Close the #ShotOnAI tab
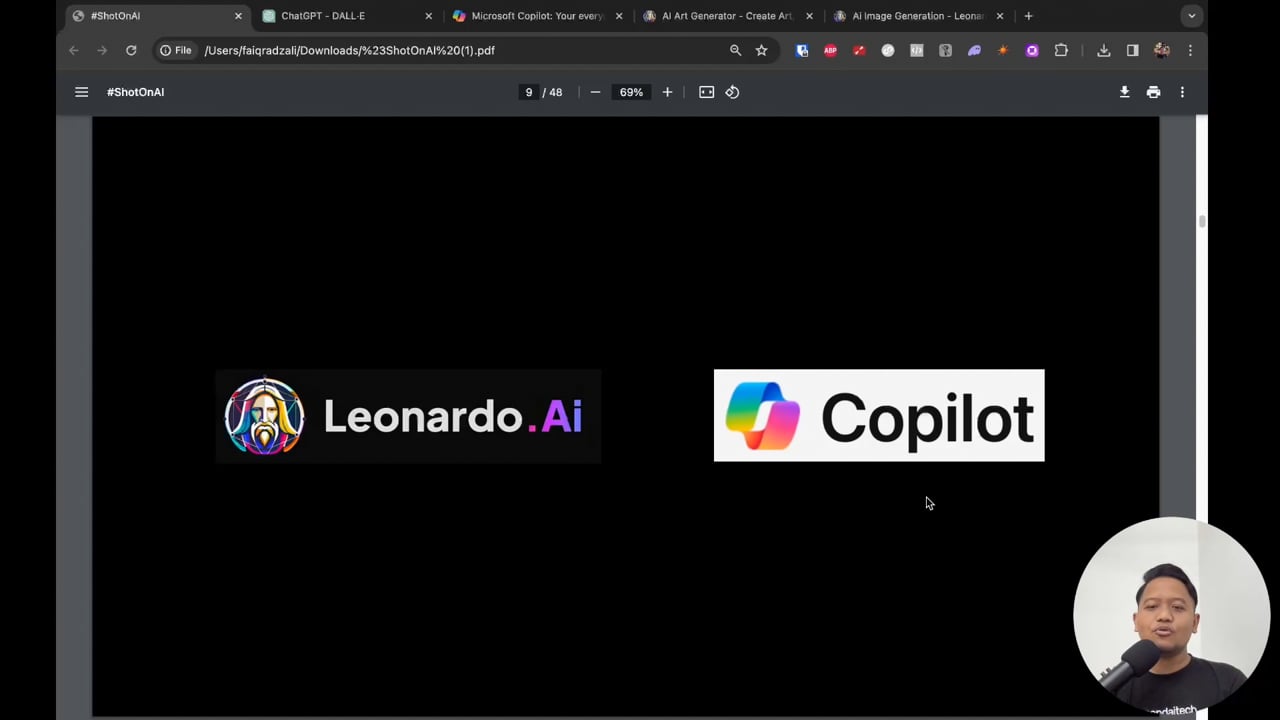The height and width of the screenshot is (720, 1280). [x=238, y=16]
